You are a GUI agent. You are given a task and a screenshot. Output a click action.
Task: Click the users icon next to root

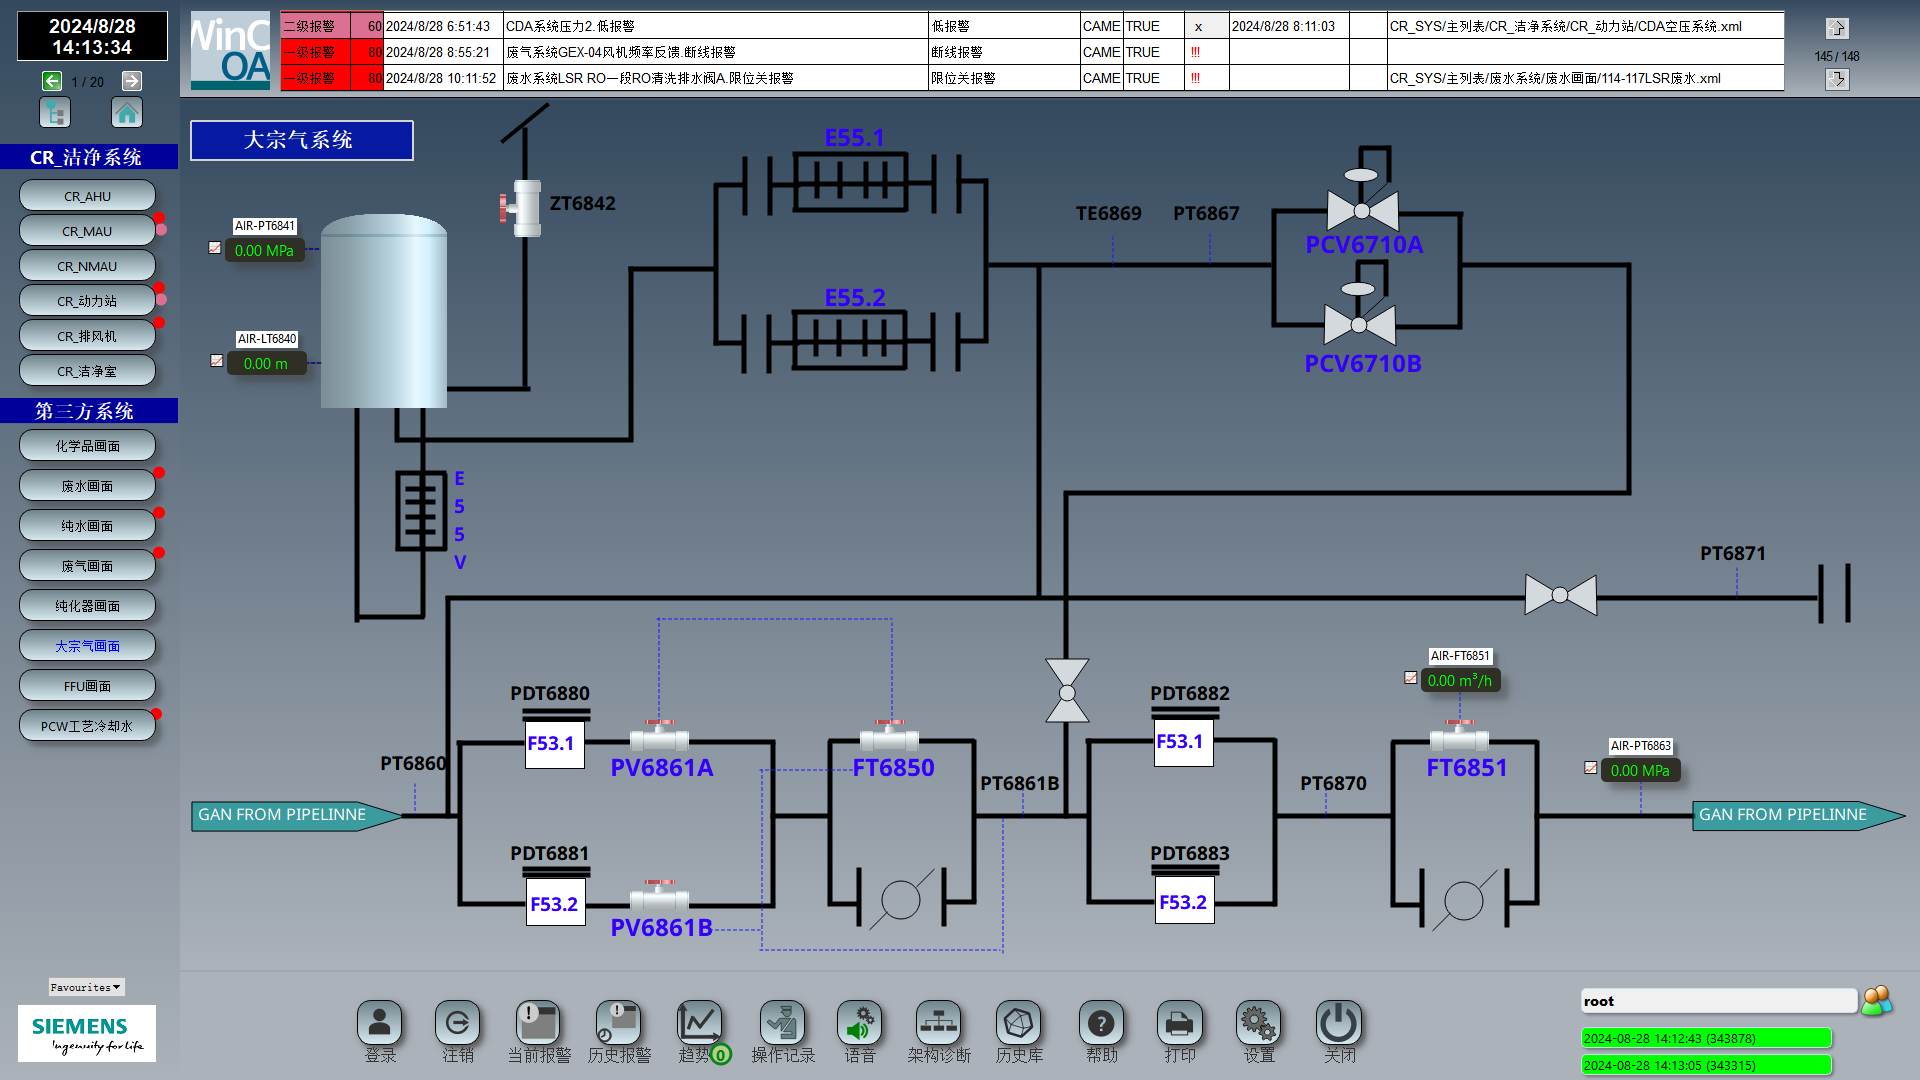coord(1877,1001)
